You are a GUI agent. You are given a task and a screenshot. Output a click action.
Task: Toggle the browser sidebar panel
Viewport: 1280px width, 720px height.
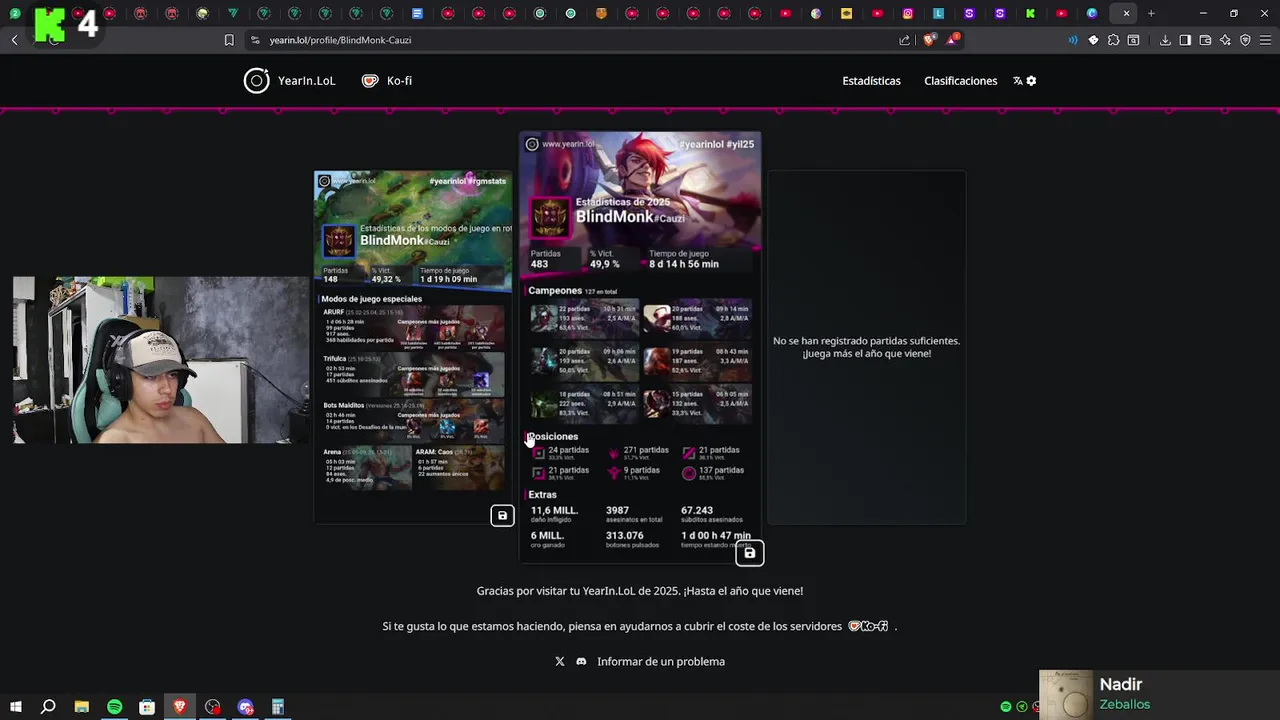[x=1185, y=40]
